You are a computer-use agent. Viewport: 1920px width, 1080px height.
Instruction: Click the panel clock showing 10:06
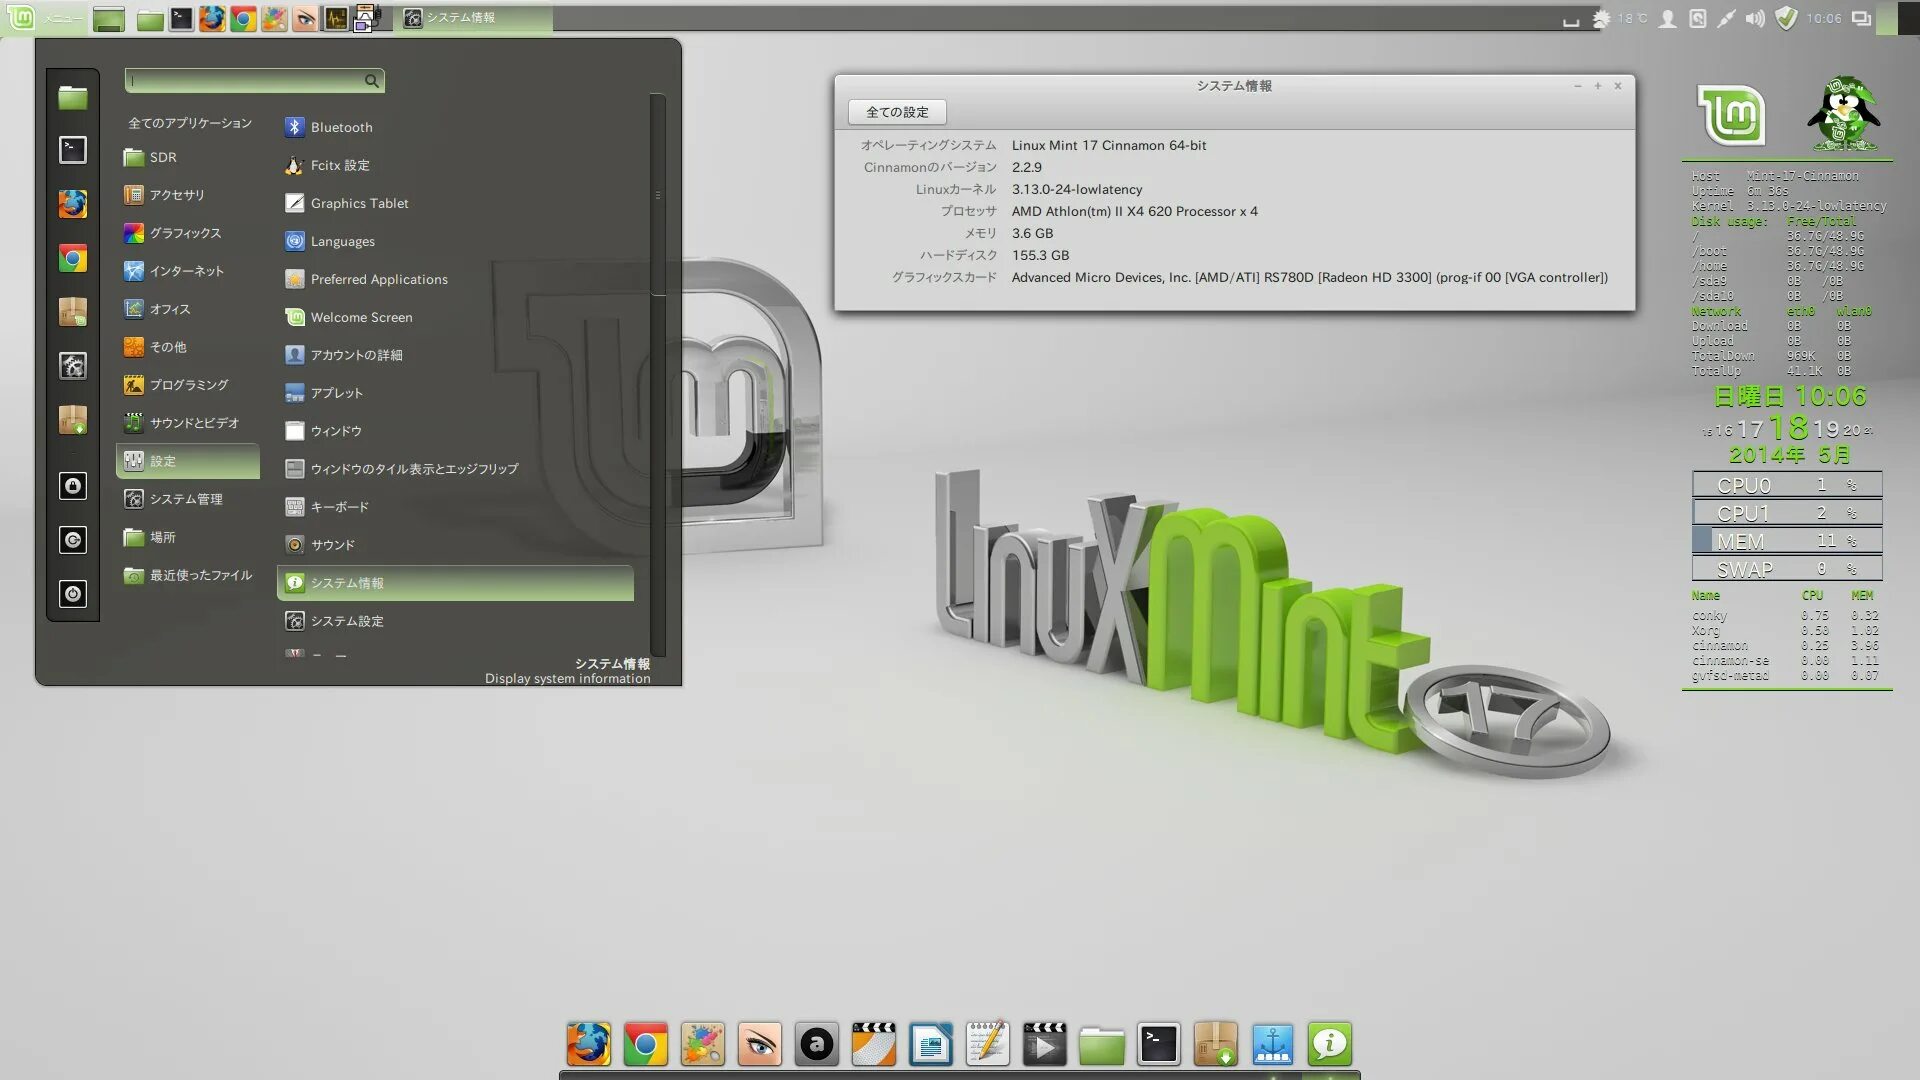[x=1824, y=18]
